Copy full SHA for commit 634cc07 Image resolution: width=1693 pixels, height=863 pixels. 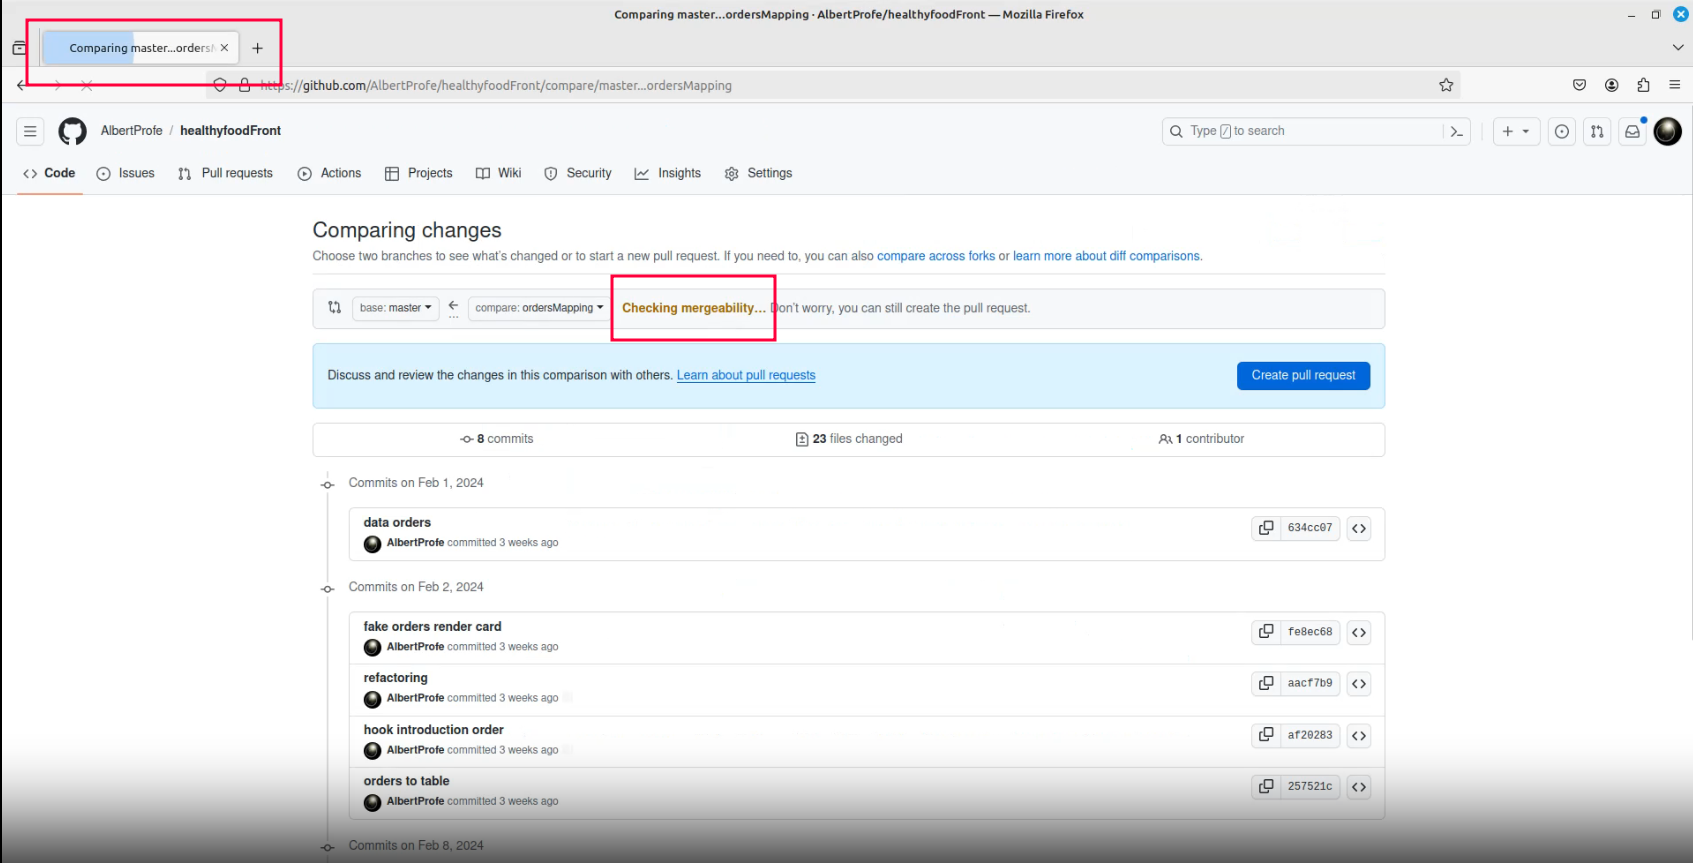pos(1266,528)
